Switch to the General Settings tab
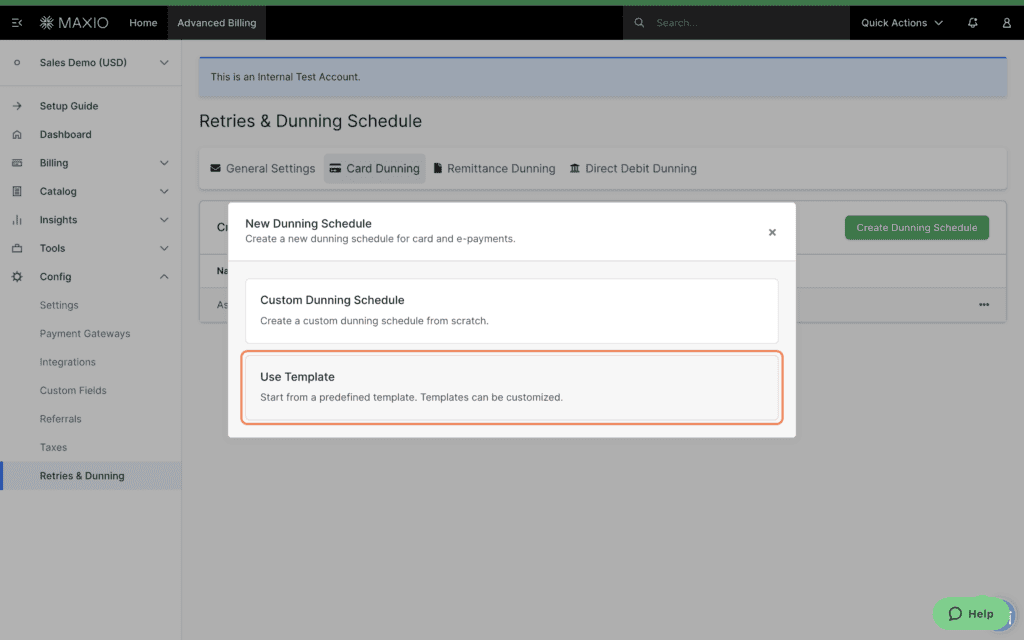1024x640 pixels. pos(263,168)
